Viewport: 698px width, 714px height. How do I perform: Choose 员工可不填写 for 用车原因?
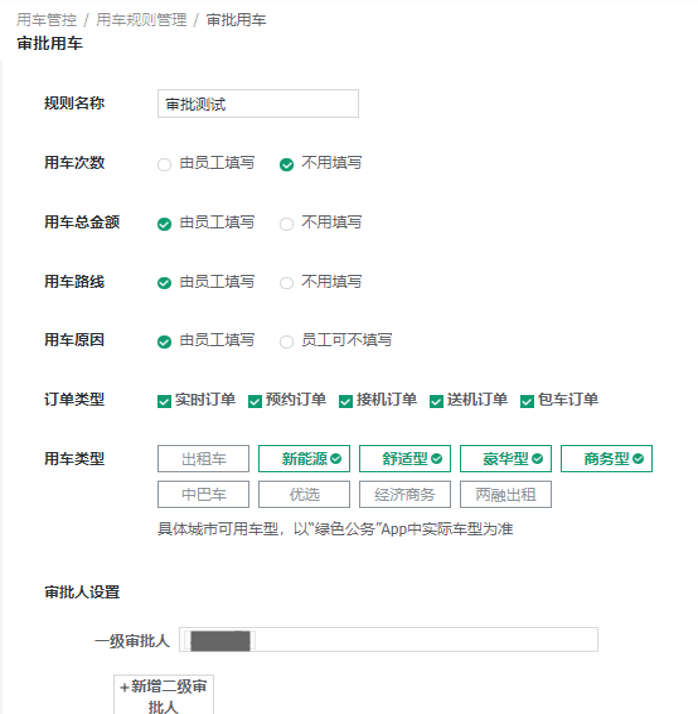pyautogui.click(x=287, y=342)
